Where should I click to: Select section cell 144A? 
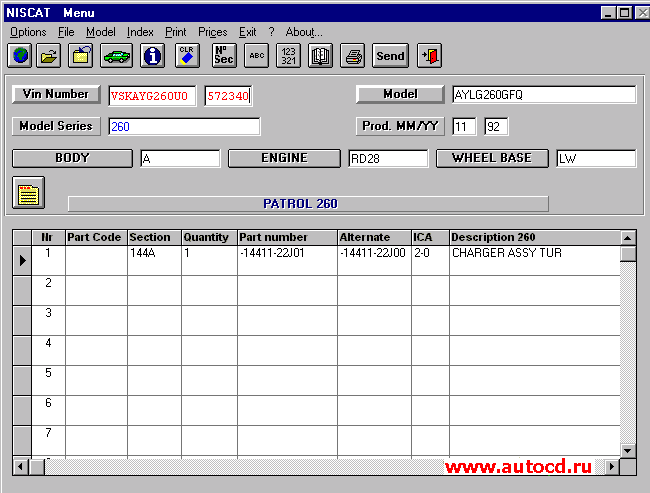click(154, 260)
